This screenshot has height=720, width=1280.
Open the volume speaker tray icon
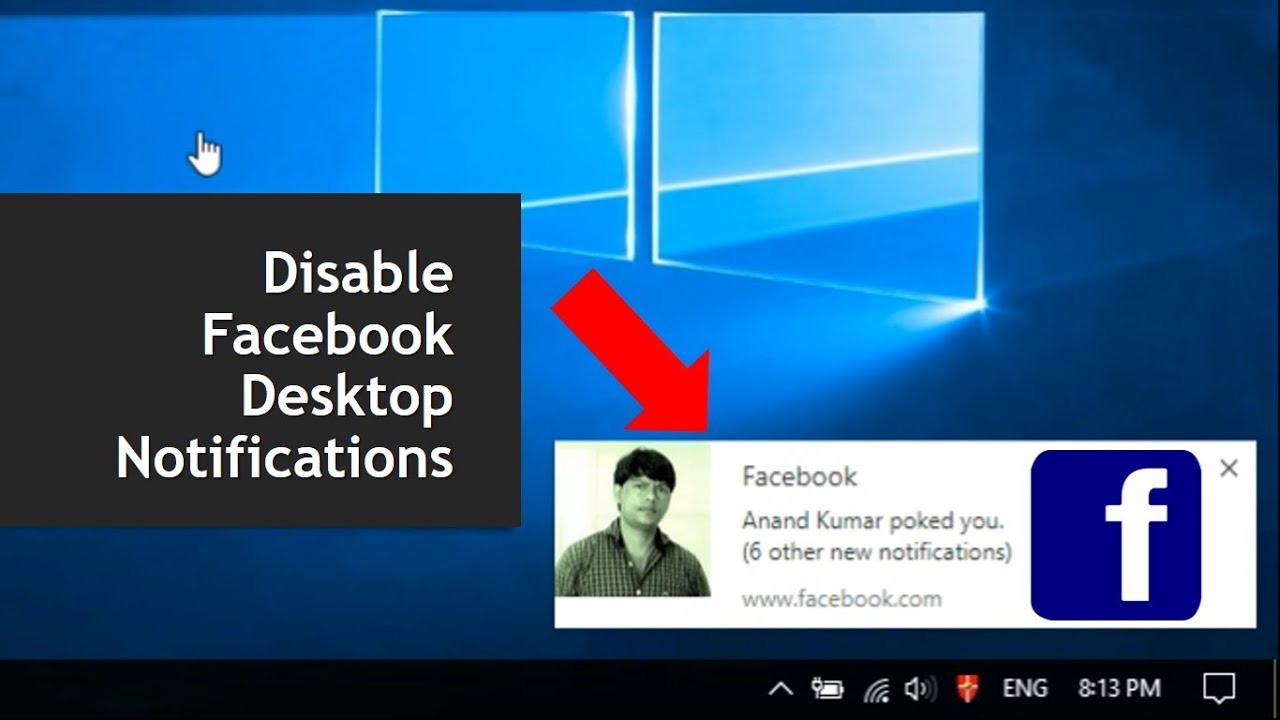click(x=920, y=689)
